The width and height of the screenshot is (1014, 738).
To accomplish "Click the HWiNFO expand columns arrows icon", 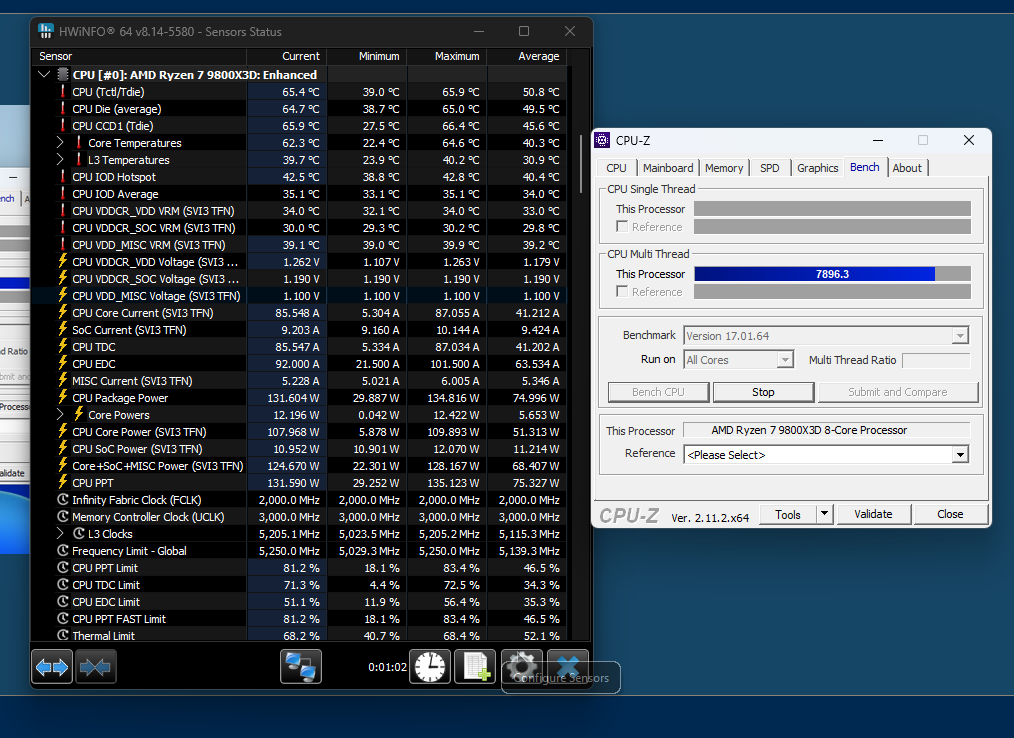I will (x=52, y=667).
